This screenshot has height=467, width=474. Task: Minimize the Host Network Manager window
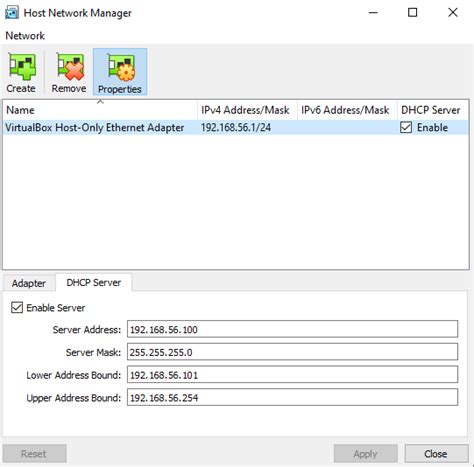click(373, 13)
